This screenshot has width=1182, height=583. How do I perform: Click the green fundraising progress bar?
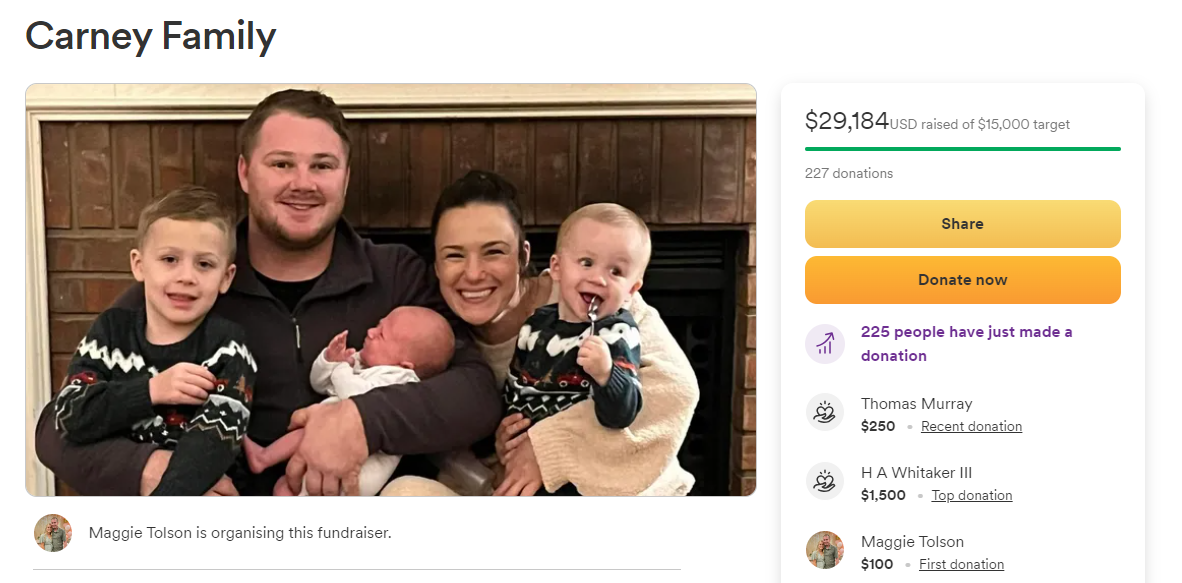[962, 149]
